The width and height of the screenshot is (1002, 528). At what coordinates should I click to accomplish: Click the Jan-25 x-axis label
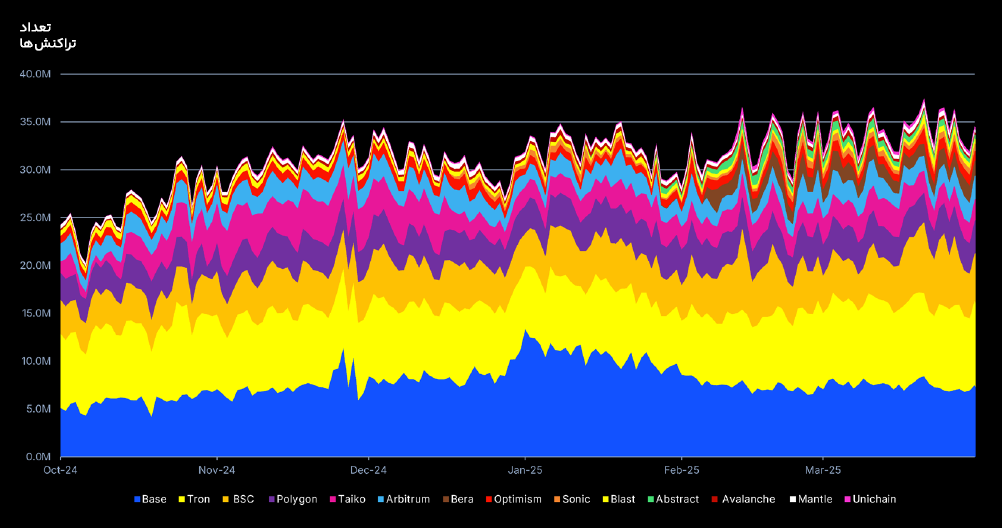[525, 470]
